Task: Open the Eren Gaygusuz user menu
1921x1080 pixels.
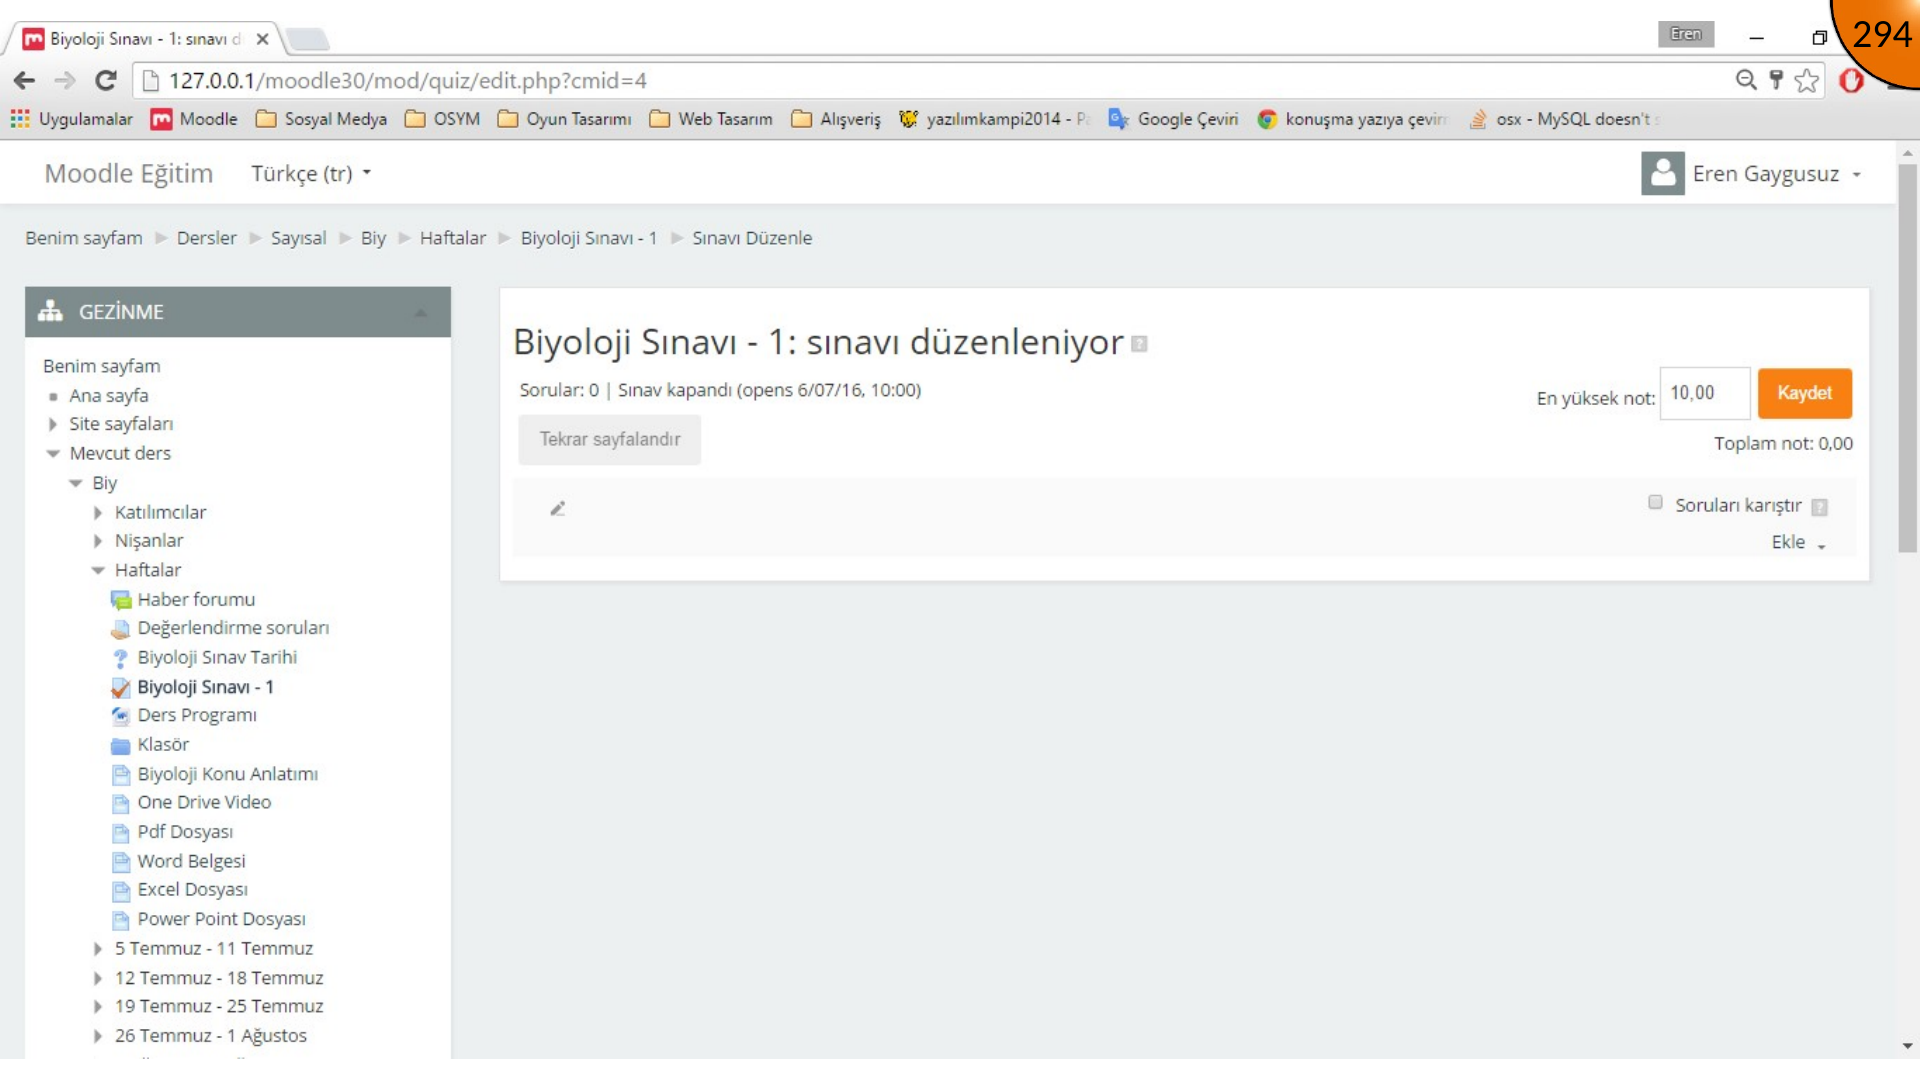Action: coord(1777,174)
